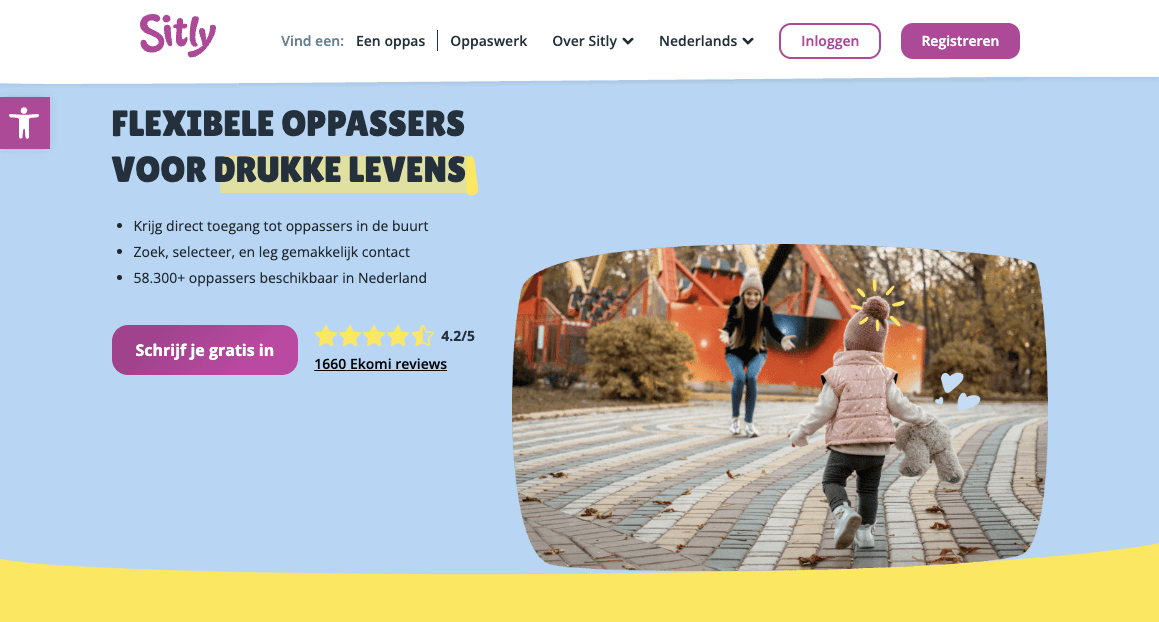Click the hero photo of woman and child

[x=780, y=407]
